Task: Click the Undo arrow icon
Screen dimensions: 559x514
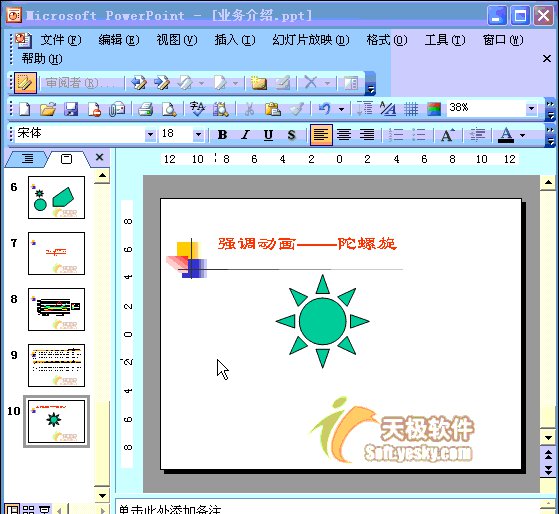Action: coord(324,109)
